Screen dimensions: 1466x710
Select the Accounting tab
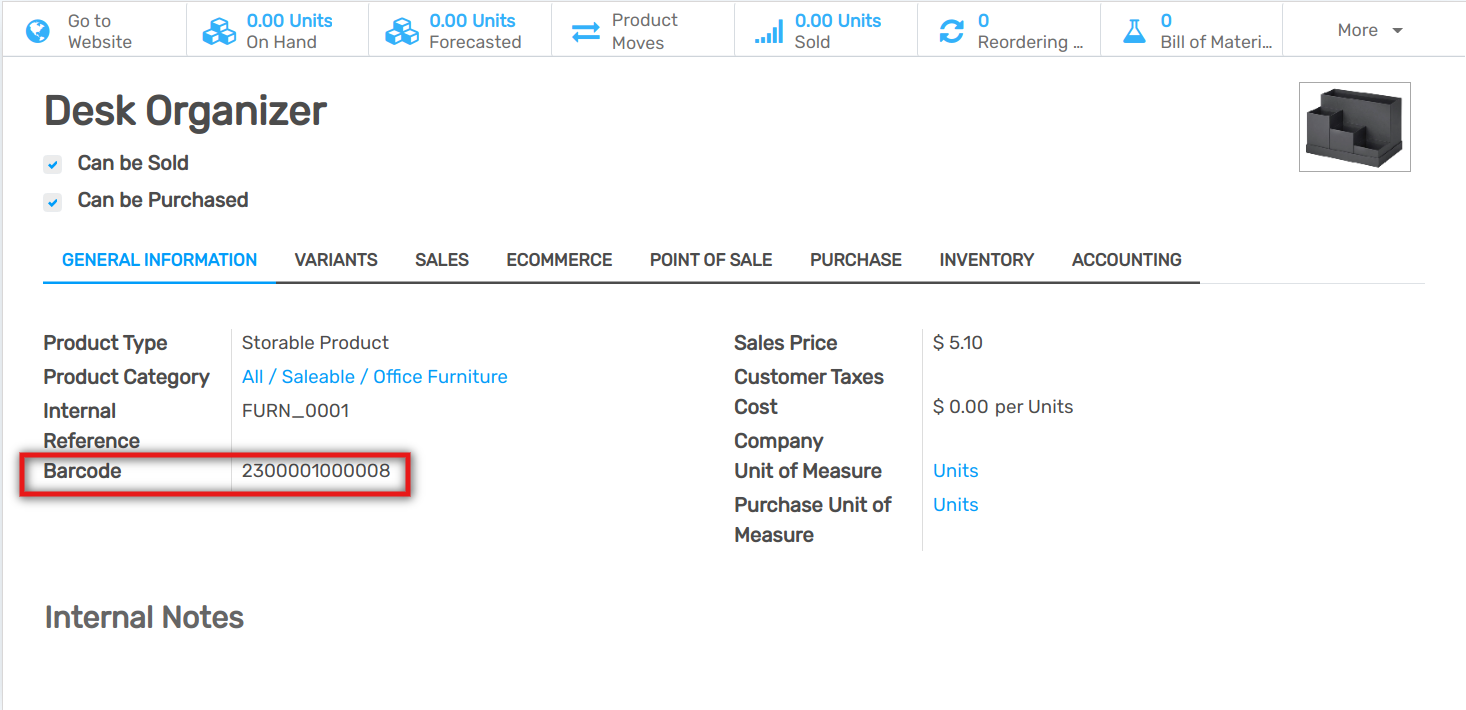point(1126,260)
